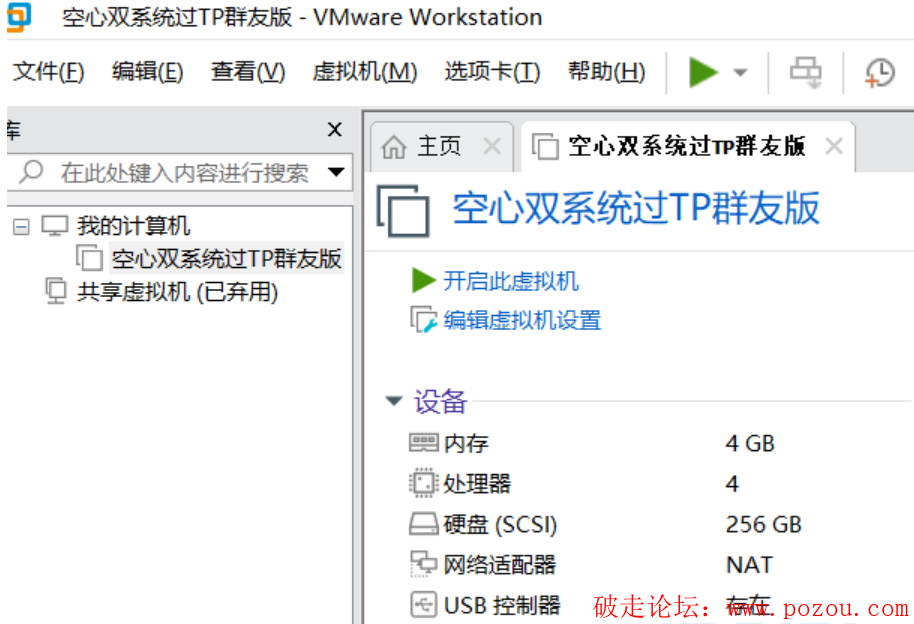
Task: Click the 我的计算机 monitor icon
Action: [55, 226]
